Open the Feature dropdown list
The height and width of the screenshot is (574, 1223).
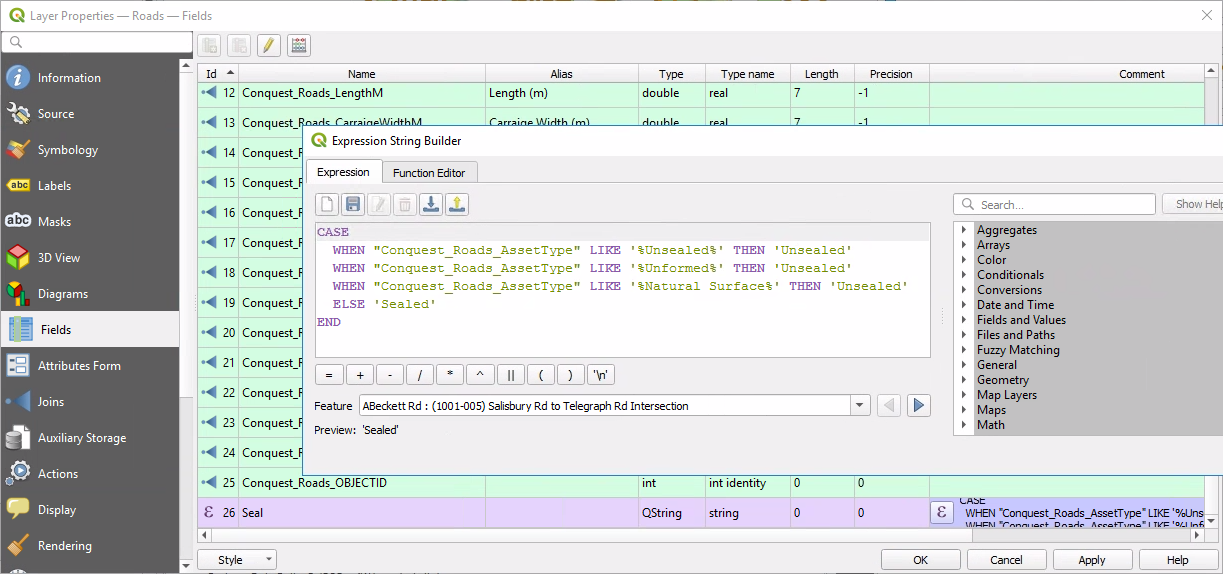[860, 406]
